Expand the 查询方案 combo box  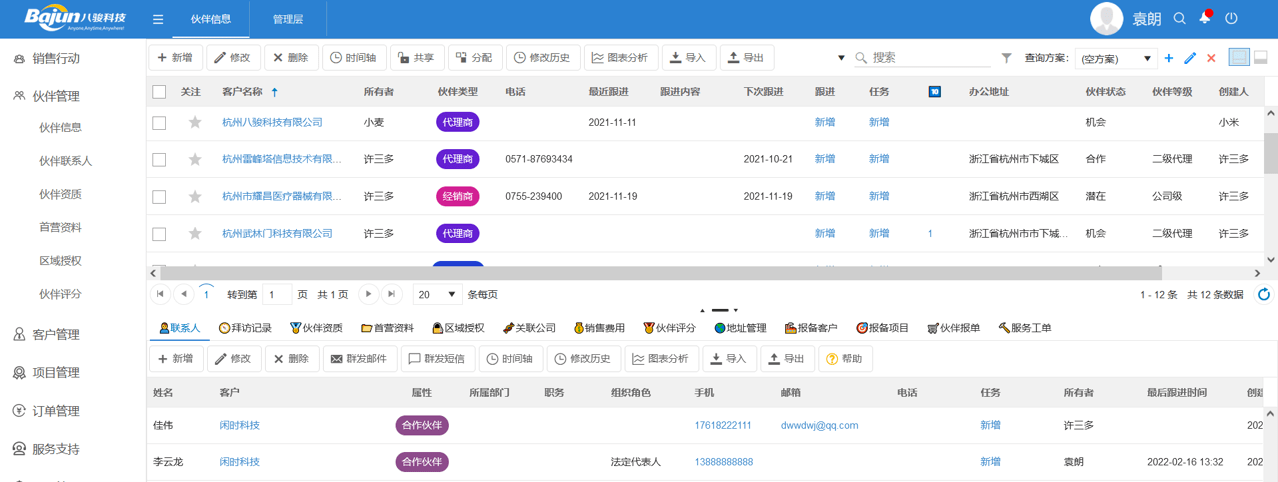coord(1146,59)
